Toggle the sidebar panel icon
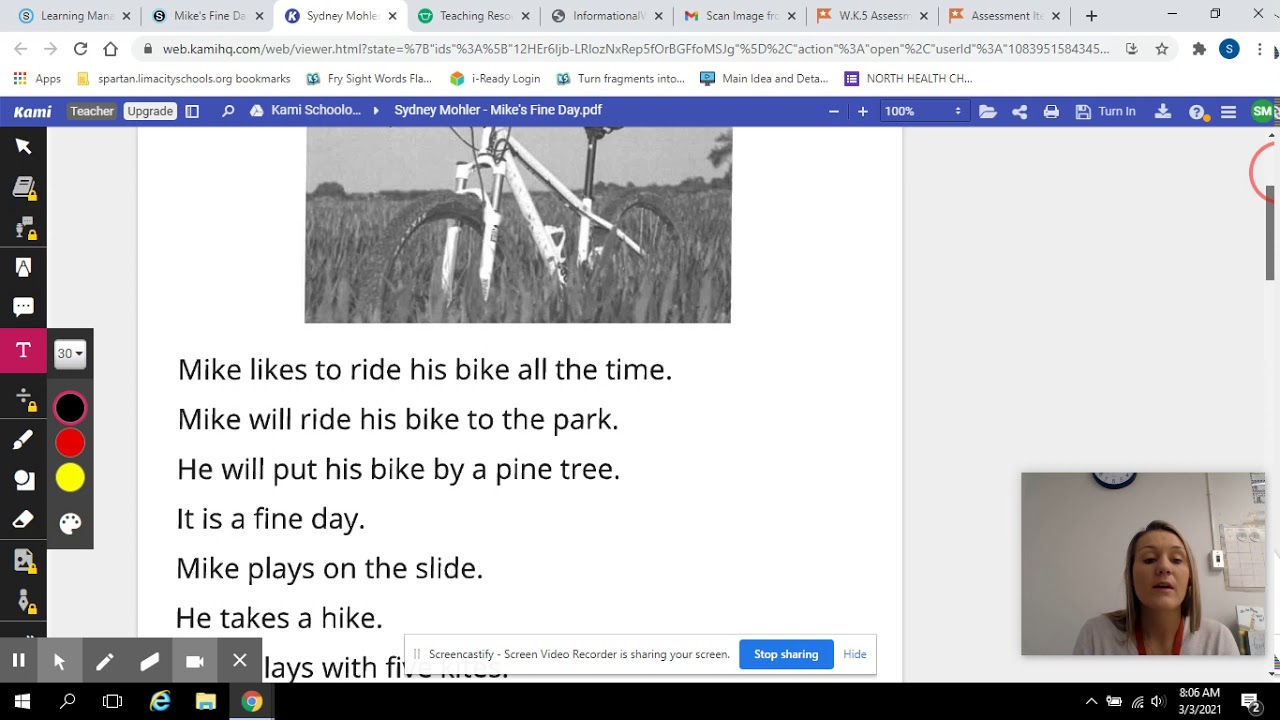The width and height of the screenshot is (1280, 720). point(192,111)
